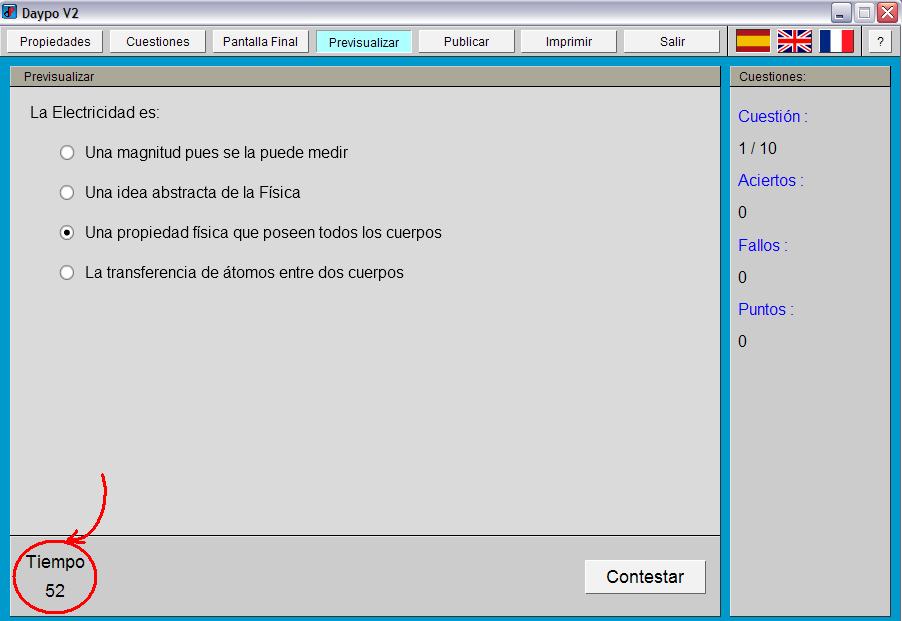Go to the Cuestiones tab
This screenshot has height=621, width=902.
158,41
